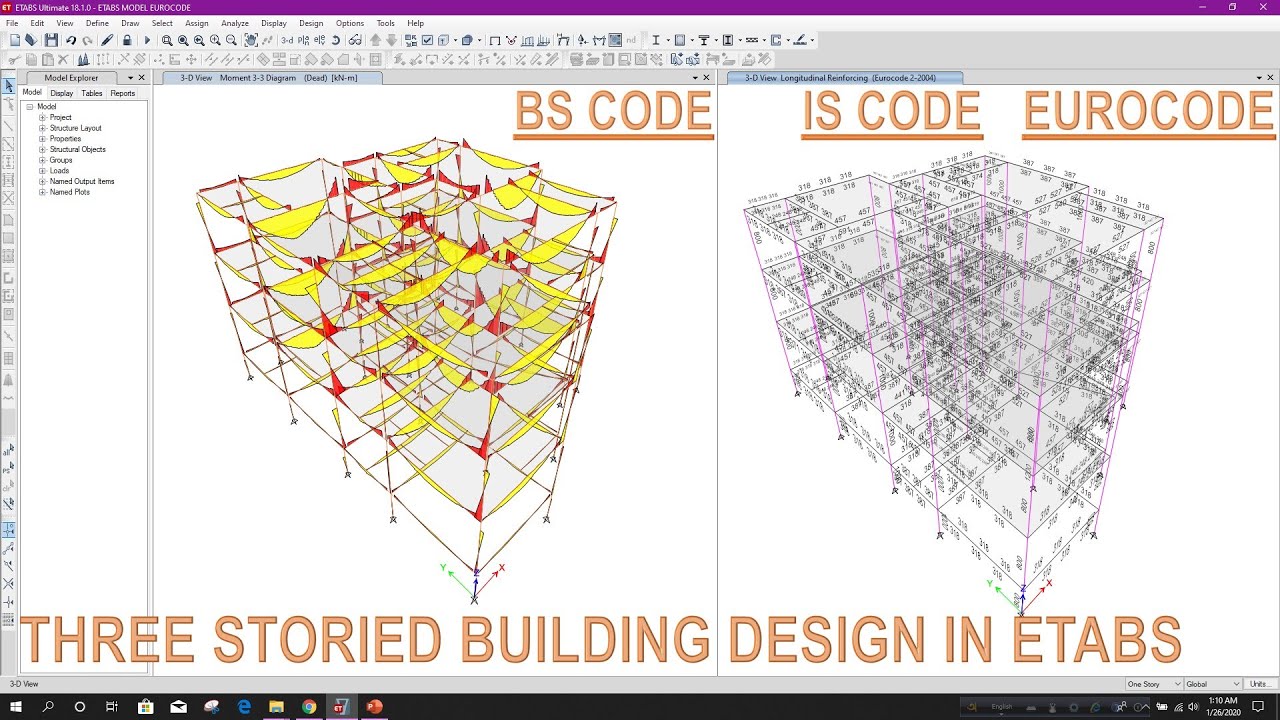The height and width of the screenshot is (720, 1280).
Task: Open the Design menu
Action: (x=311, y=23)
